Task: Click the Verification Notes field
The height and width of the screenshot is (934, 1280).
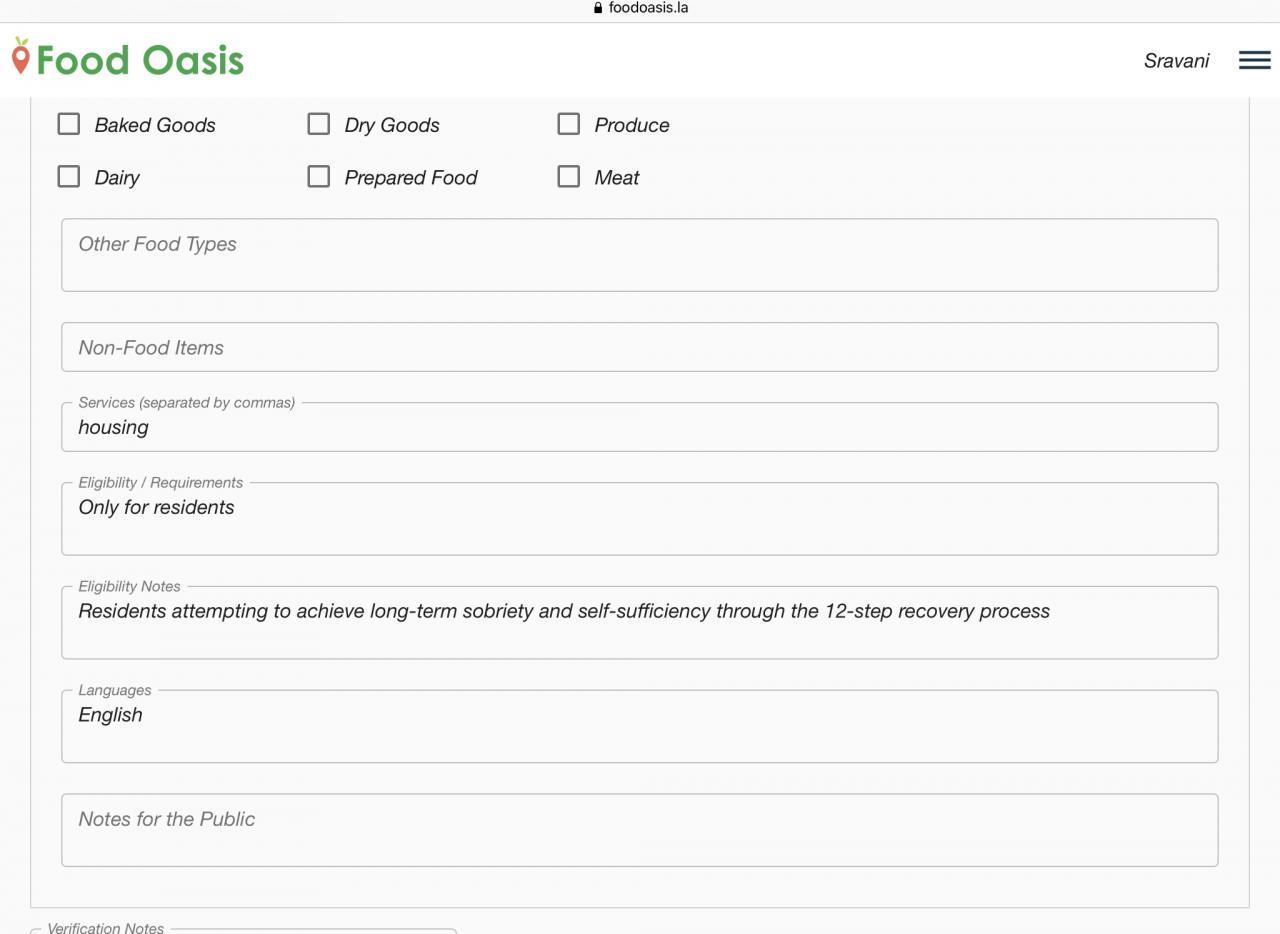Action: click(243, 931)
